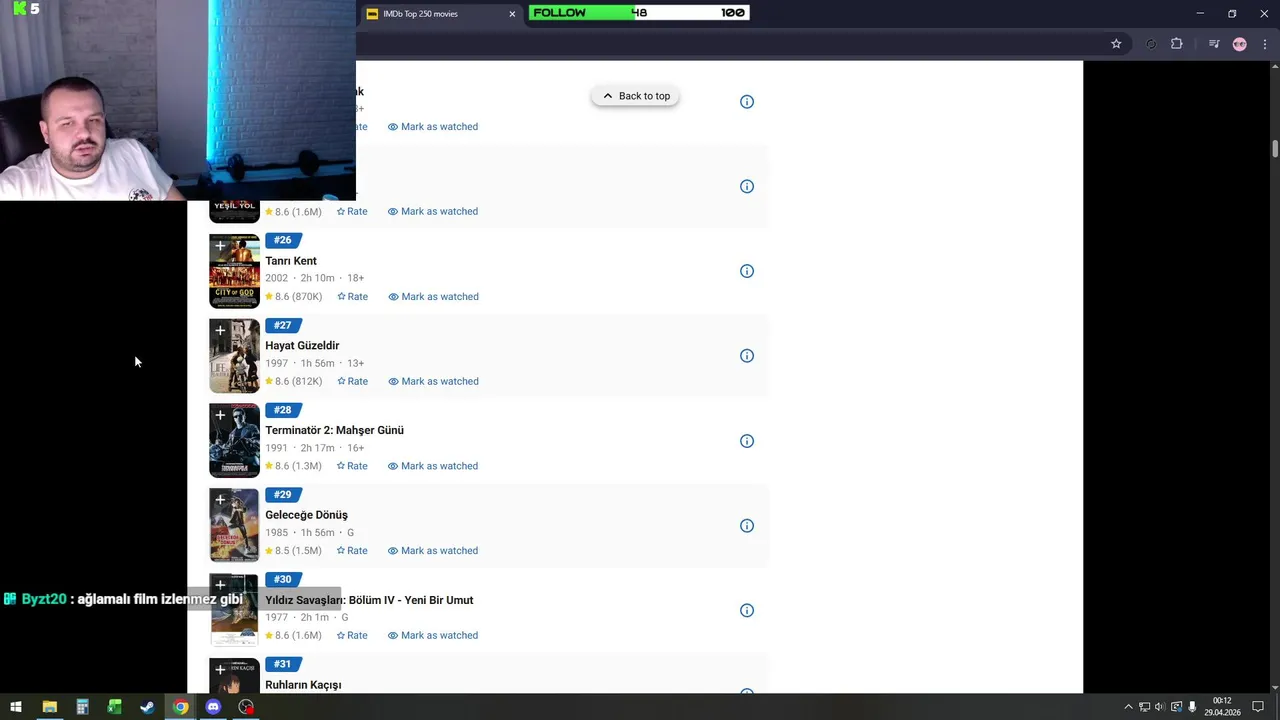
Task: Open Steam from the taskbar
Action: [x=147, y=707]
